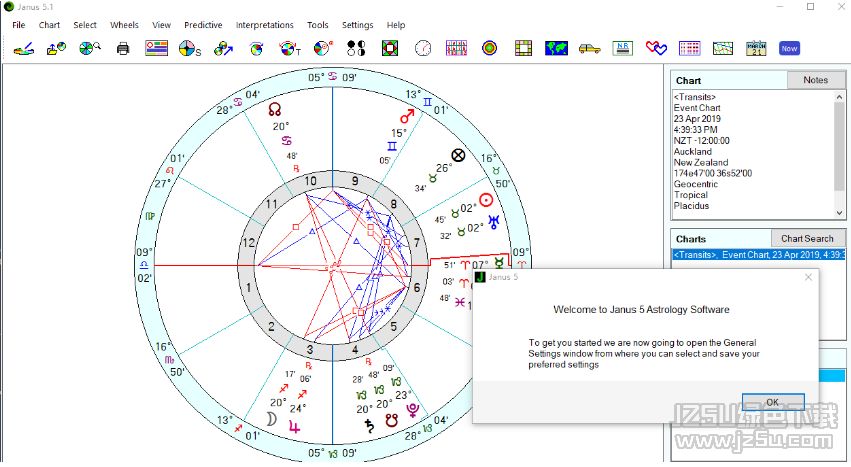
Task: Click the square chart-style diamond icon
Action: [390, 48]
